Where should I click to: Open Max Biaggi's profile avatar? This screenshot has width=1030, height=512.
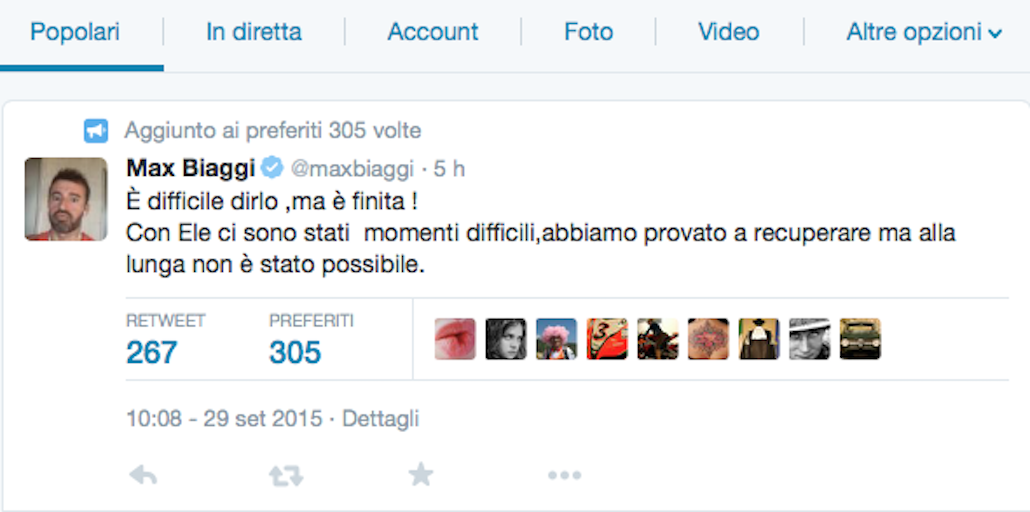(x=66, y=199)
